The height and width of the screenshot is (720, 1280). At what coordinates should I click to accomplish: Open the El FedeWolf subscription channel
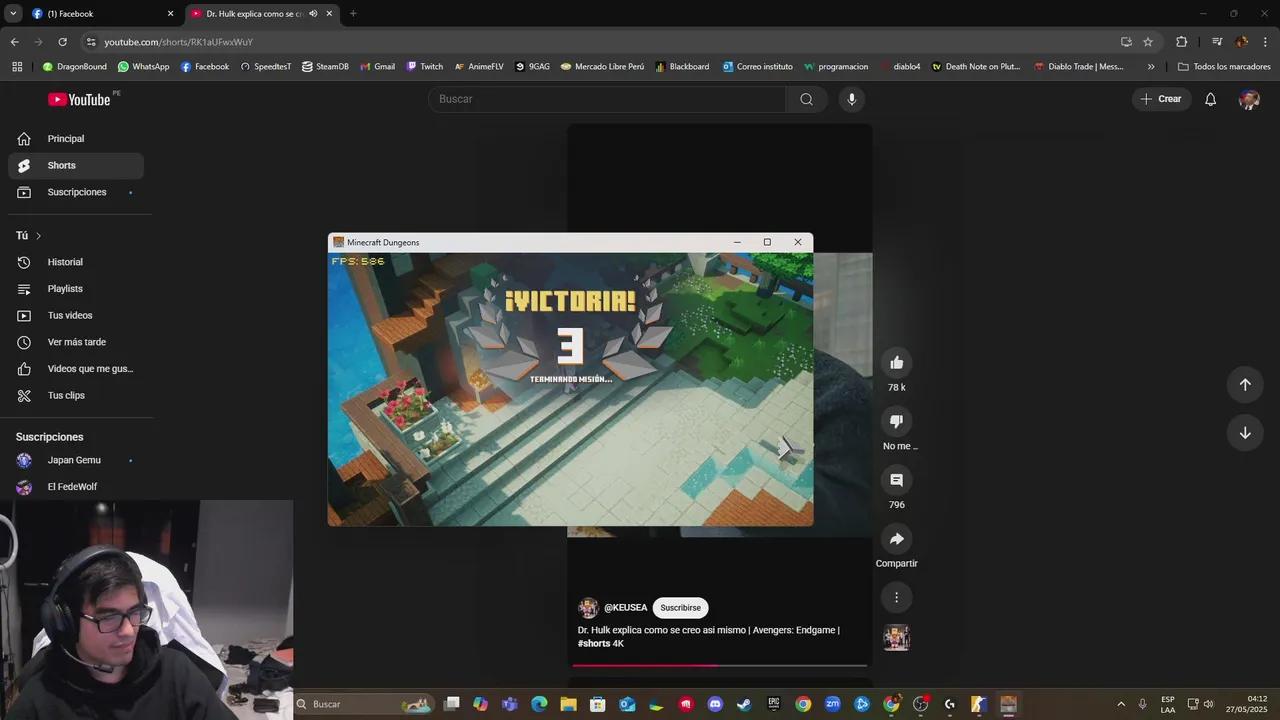(x=76, y=487)
